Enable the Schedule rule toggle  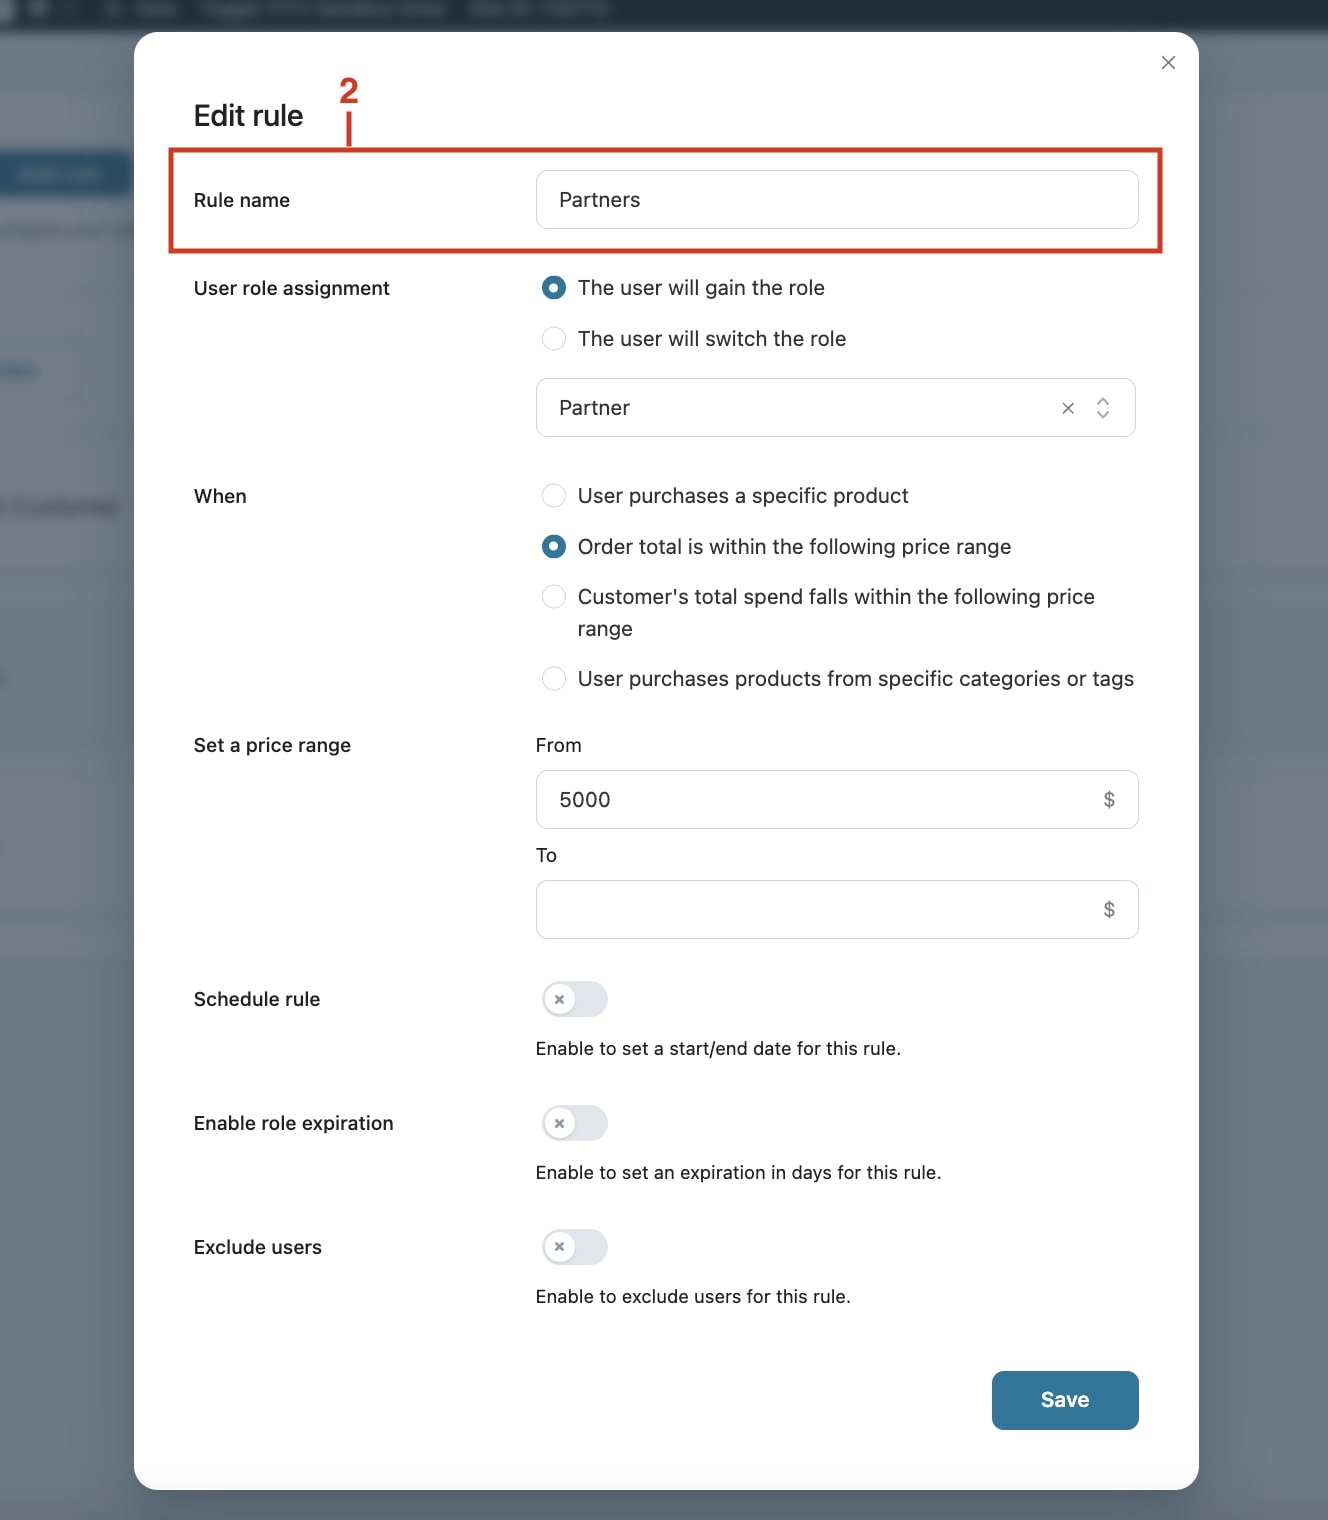click(x=575, y=999)
